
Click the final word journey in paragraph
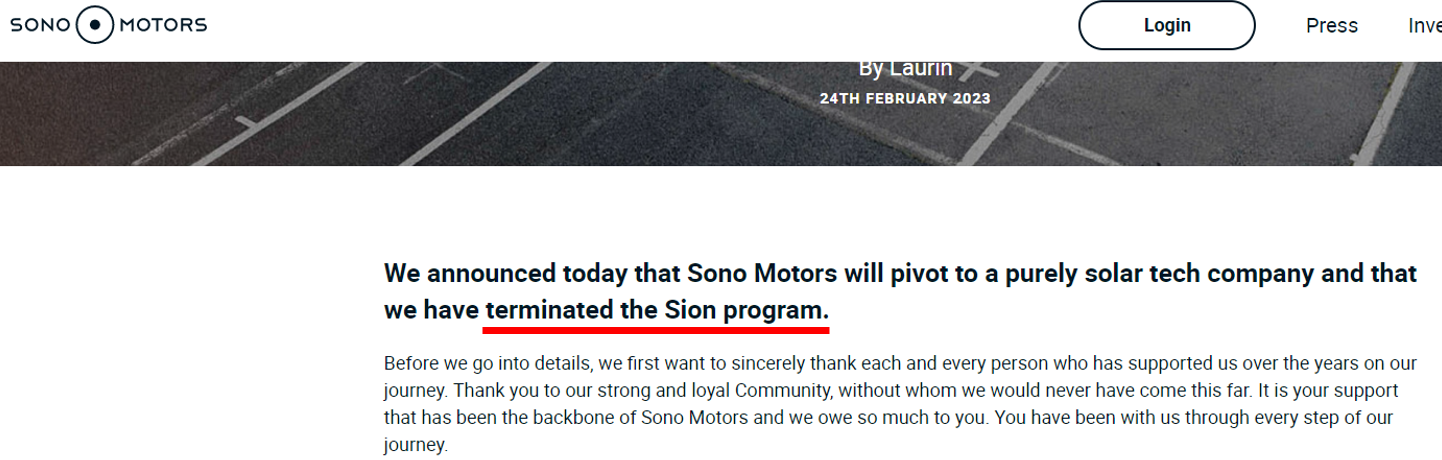(414, 445)
